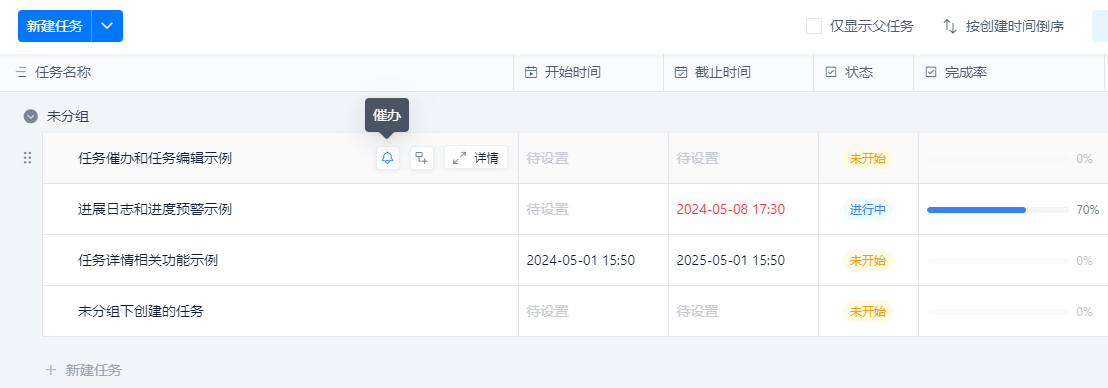The height and width of the screenshot is (388, 1108).
Task: Click the checkbox icon in 完成率 header
Action: 931,72
